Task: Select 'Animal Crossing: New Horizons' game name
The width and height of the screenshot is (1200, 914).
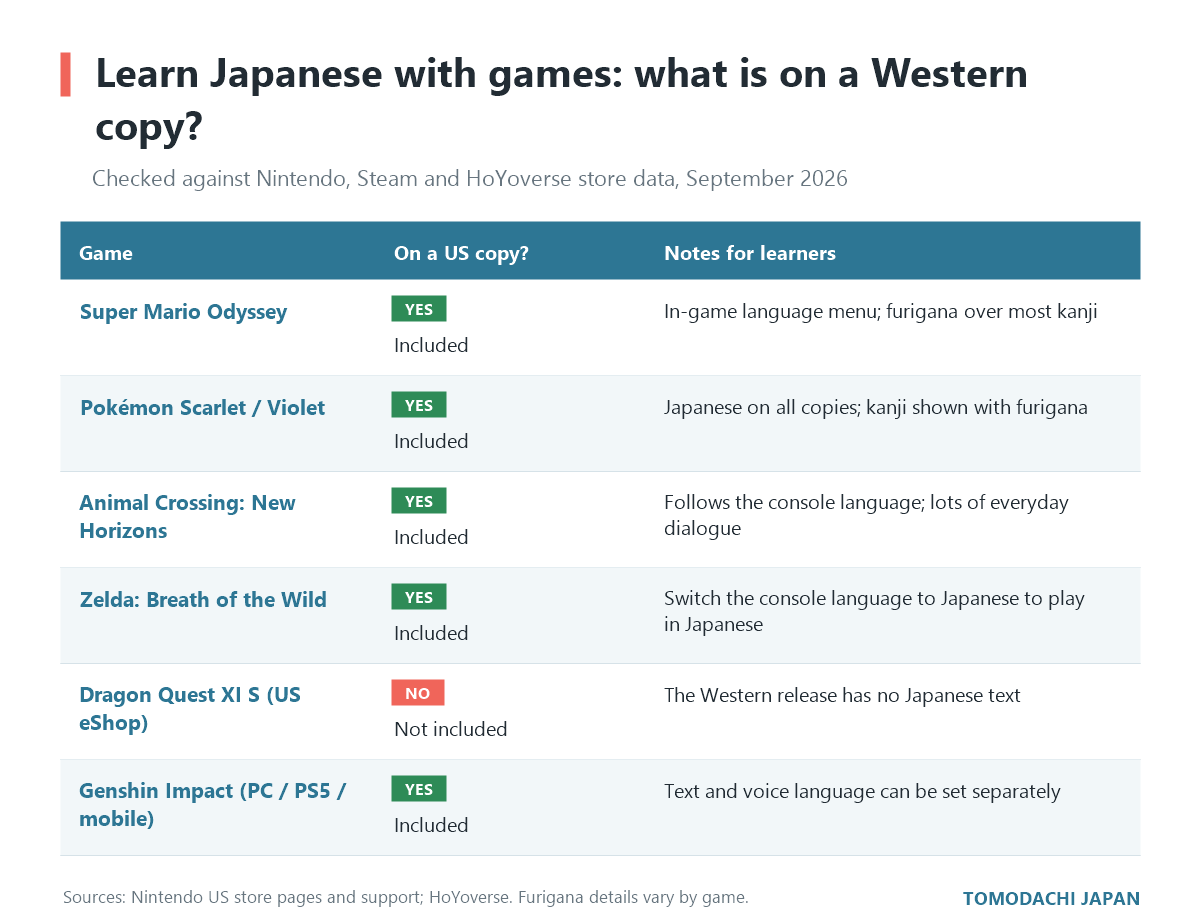Action: pyautogui.click(x=188, y=517)
